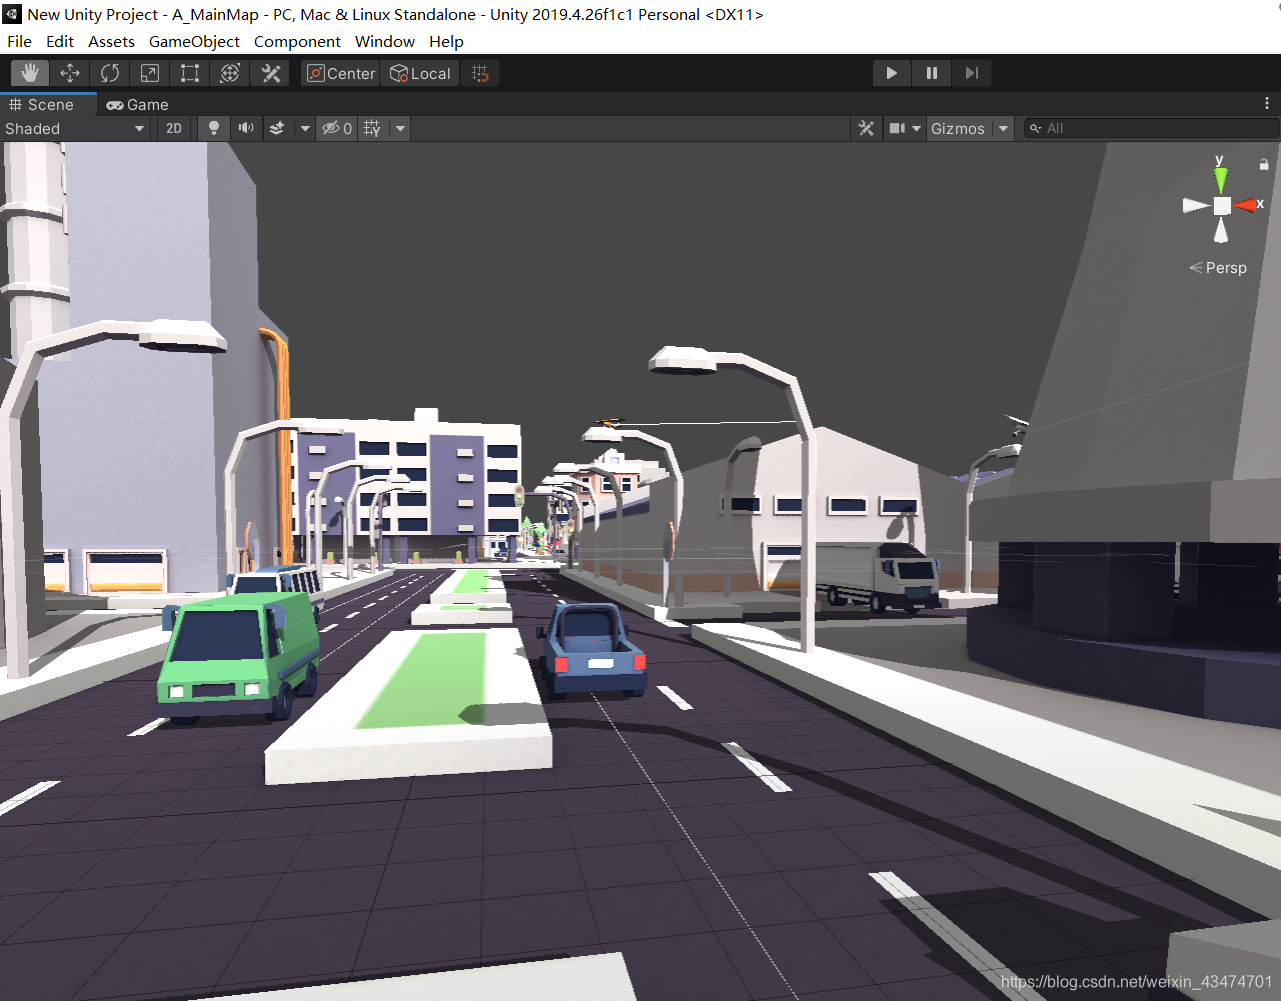This screenshot has height=1001, width=1281.
Task: Open Scene view component tools icon
Action: click(866, 128)
